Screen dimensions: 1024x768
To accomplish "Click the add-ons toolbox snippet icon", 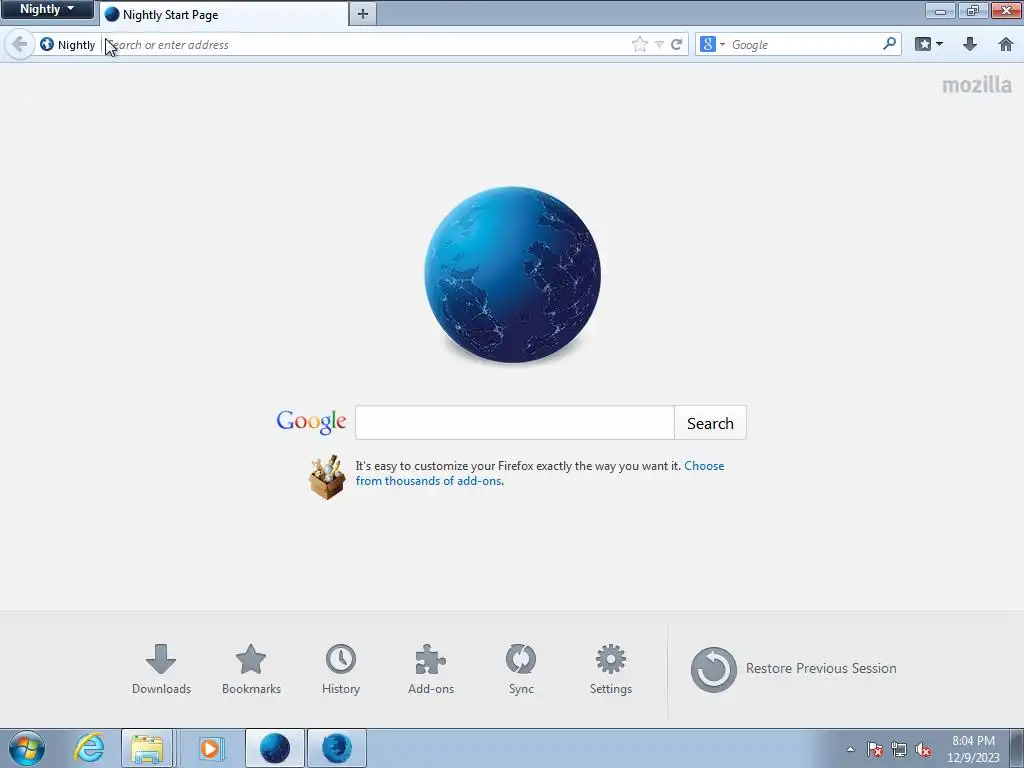I will pyautogui.click(x=327, y=477).
